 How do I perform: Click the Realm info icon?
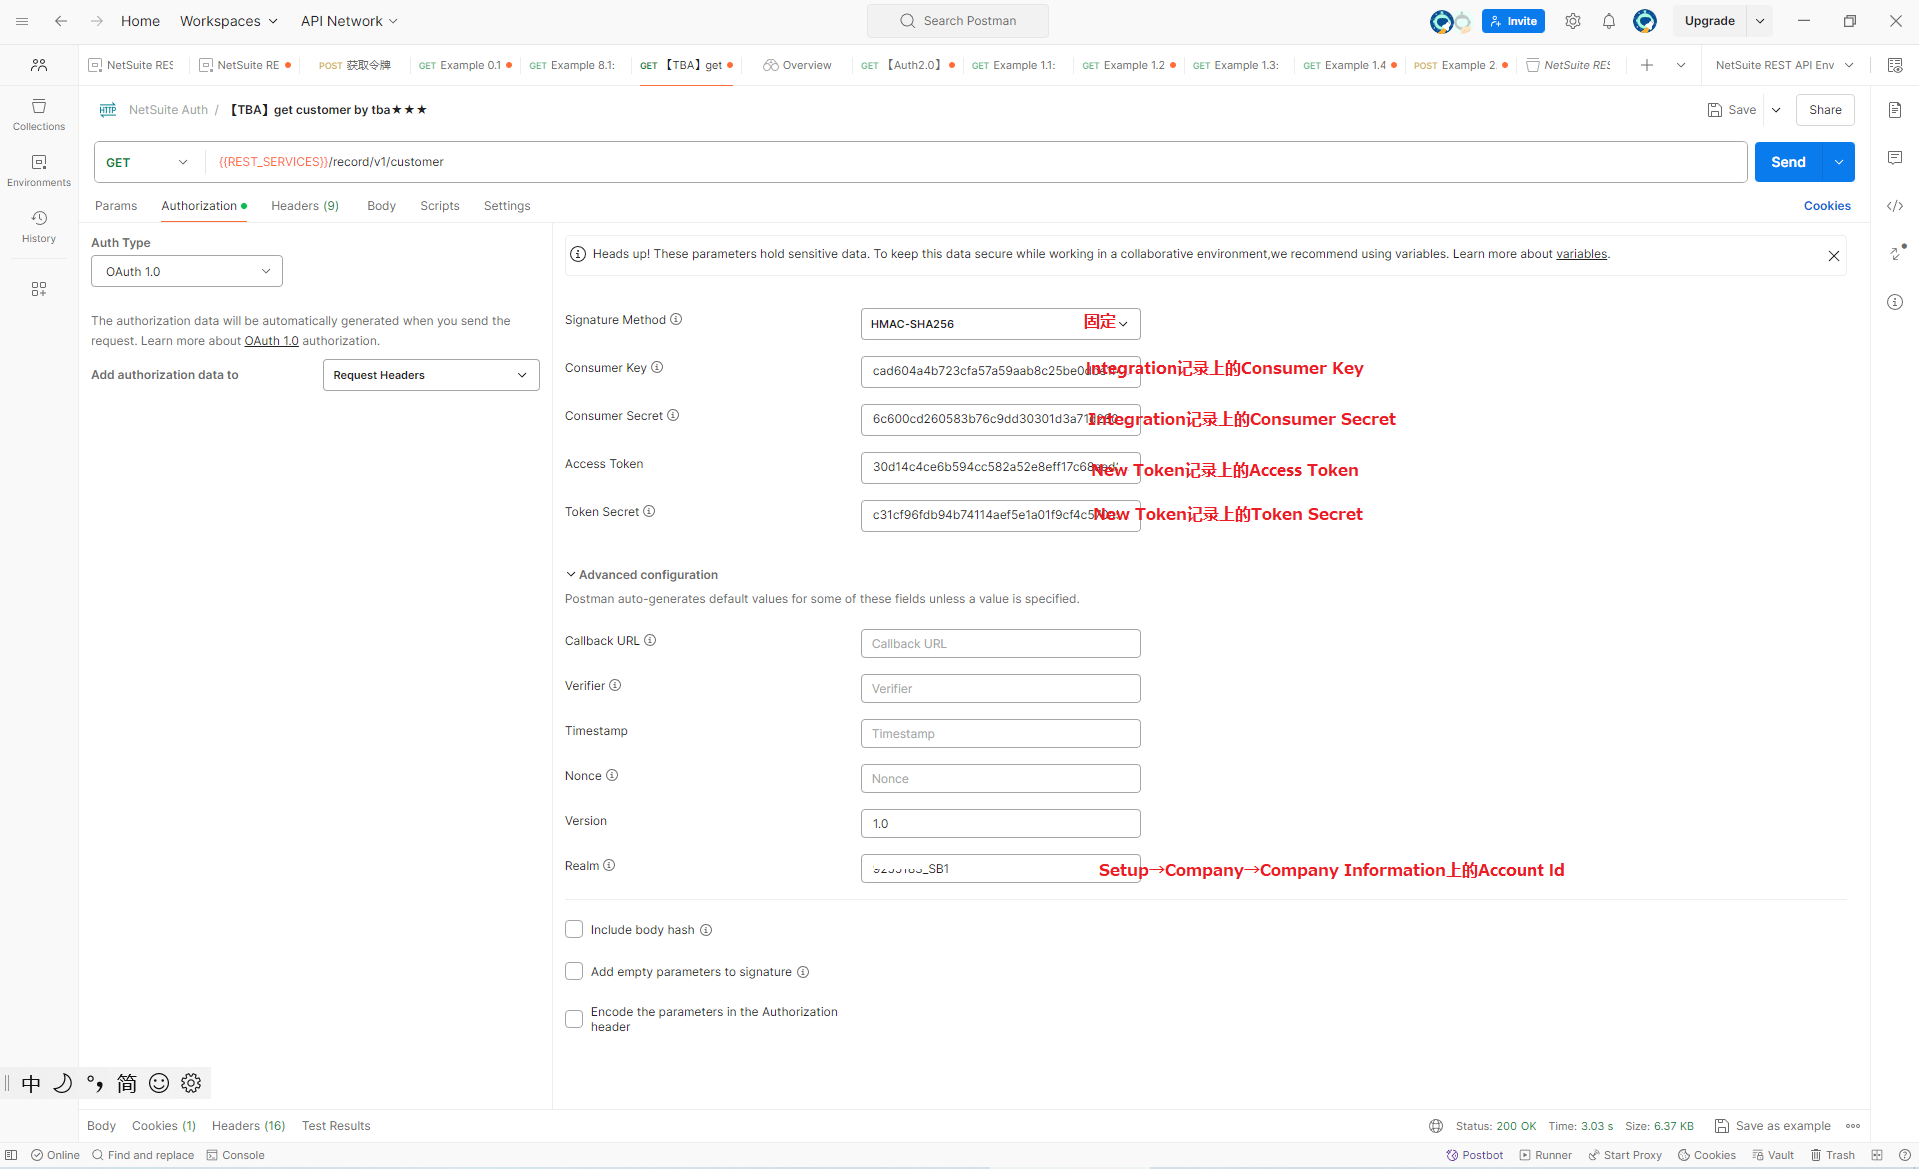point(609,866)
